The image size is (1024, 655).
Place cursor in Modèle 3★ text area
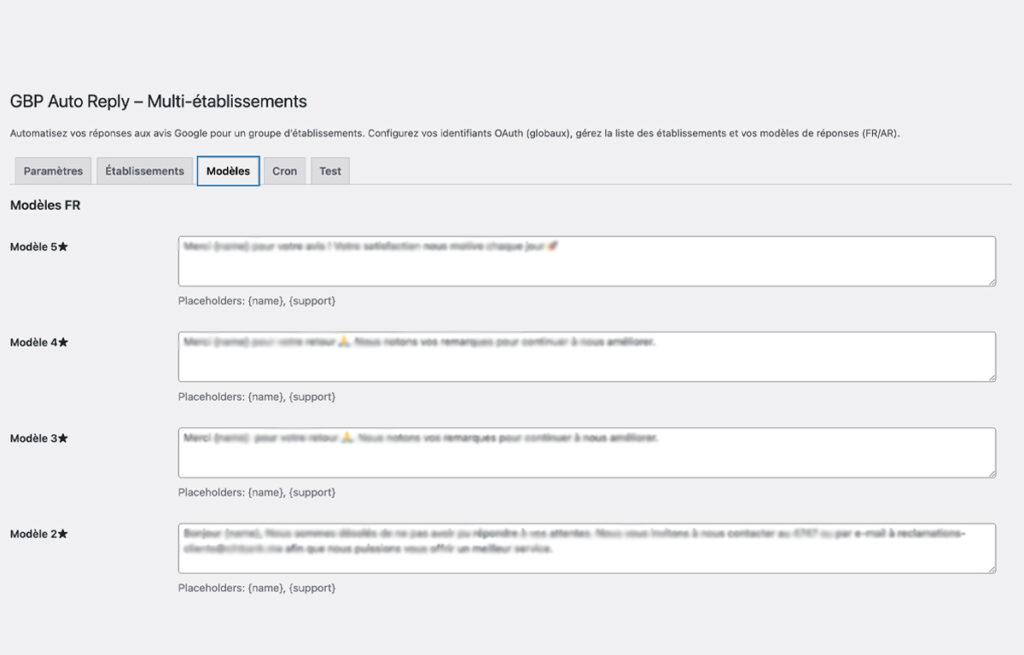click(586, 453)
